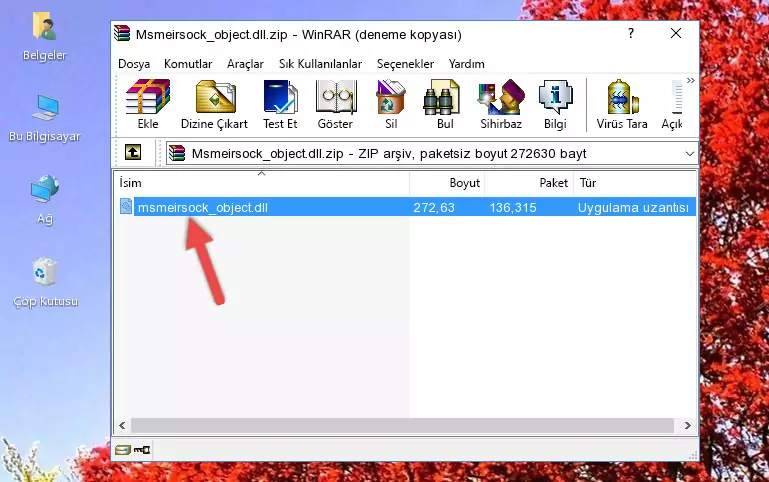This screenshot has height=482, width=769.
Task: Sort by the İsim column header
Action: point(262,183)
